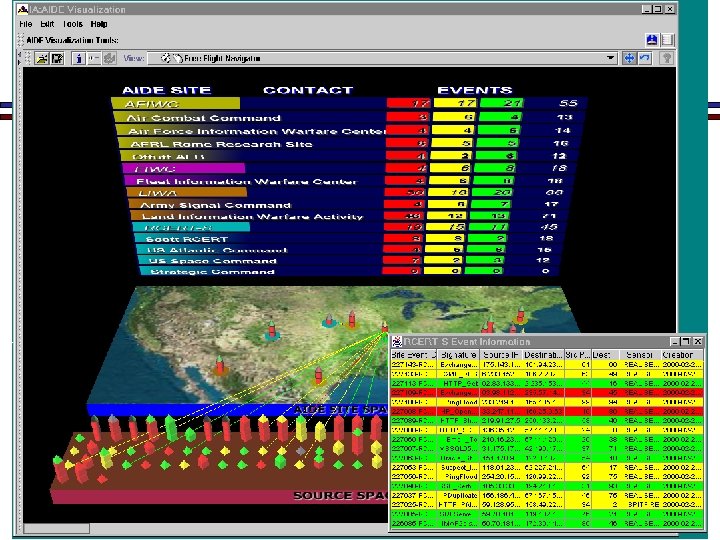Select the green HTTP_Get event row

click(x=546, y=383)
